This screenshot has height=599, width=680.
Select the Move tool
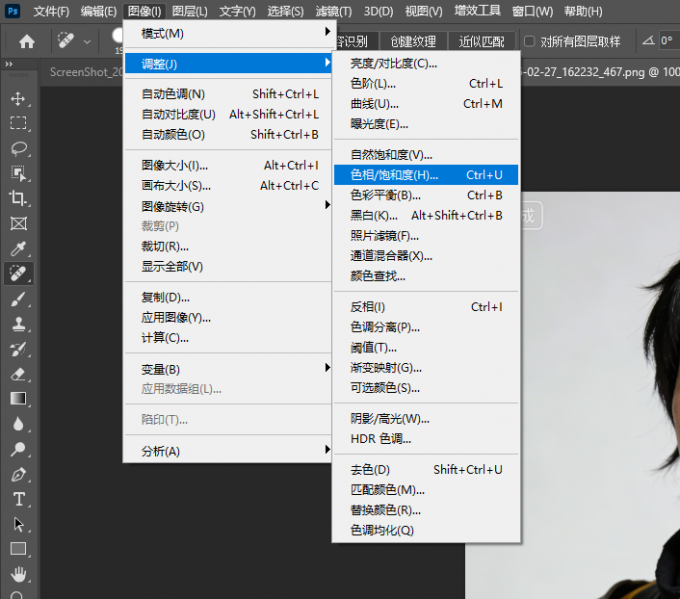18,98
